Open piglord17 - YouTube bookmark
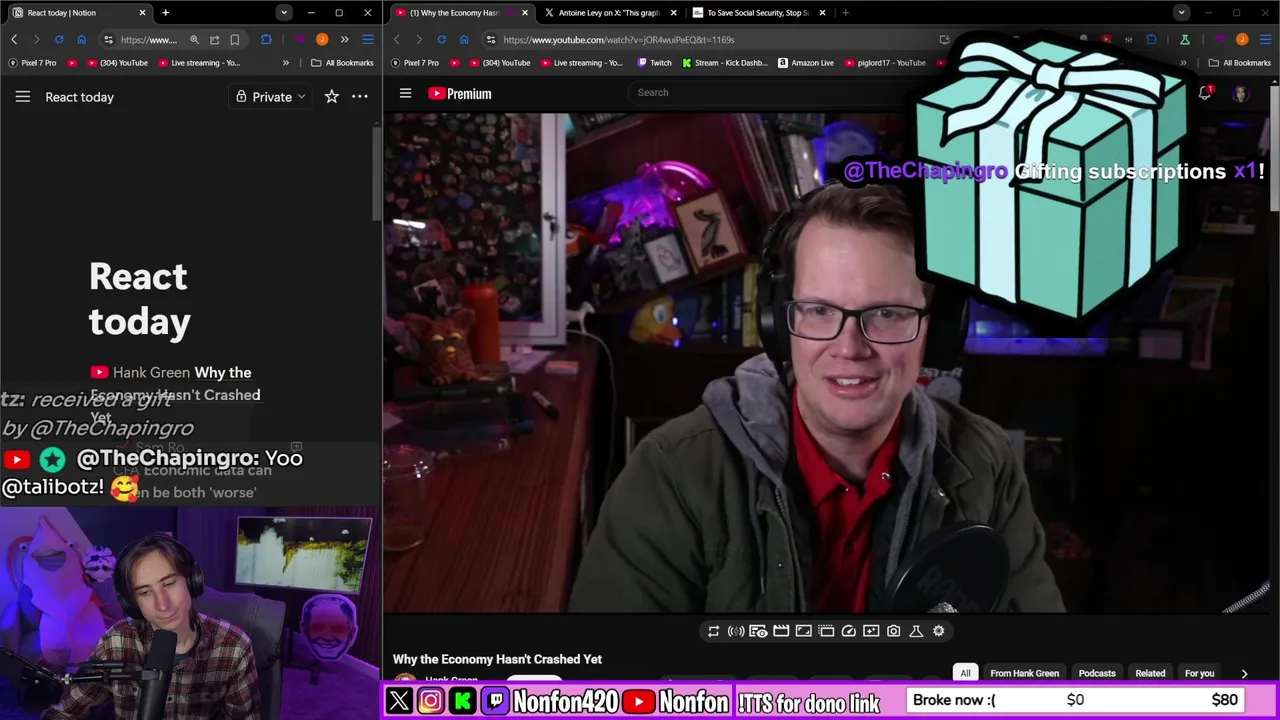 884,63
